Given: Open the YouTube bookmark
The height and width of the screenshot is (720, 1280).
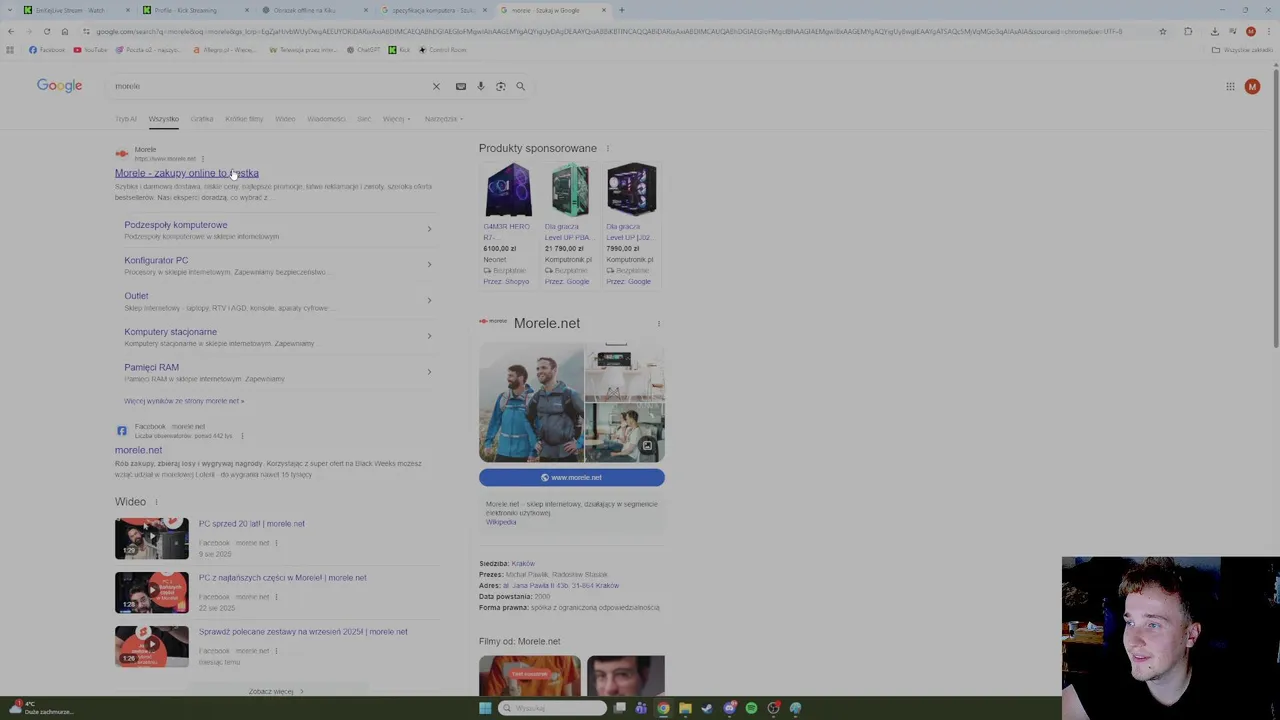Looking at the screenshot, I should pyautogui.click(x=90, y=50).
